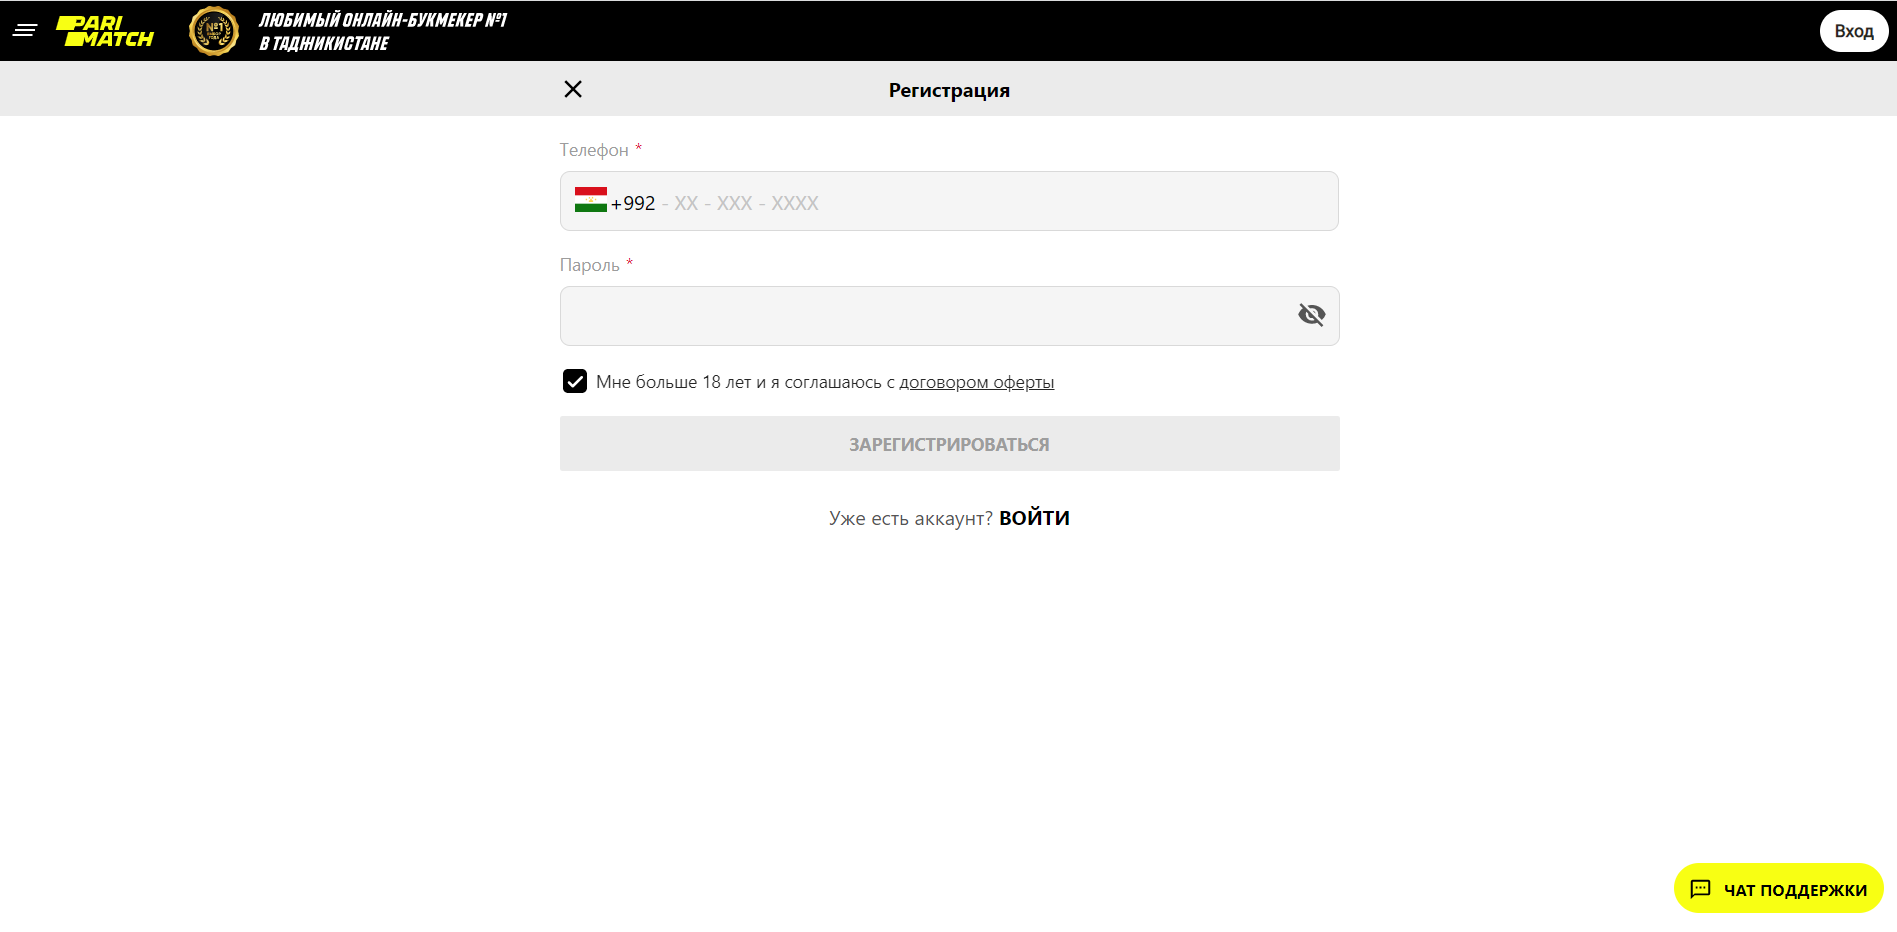This screenshot has height=932, width=1897.
Task: Click the password input field
Action: pos(949,316)
